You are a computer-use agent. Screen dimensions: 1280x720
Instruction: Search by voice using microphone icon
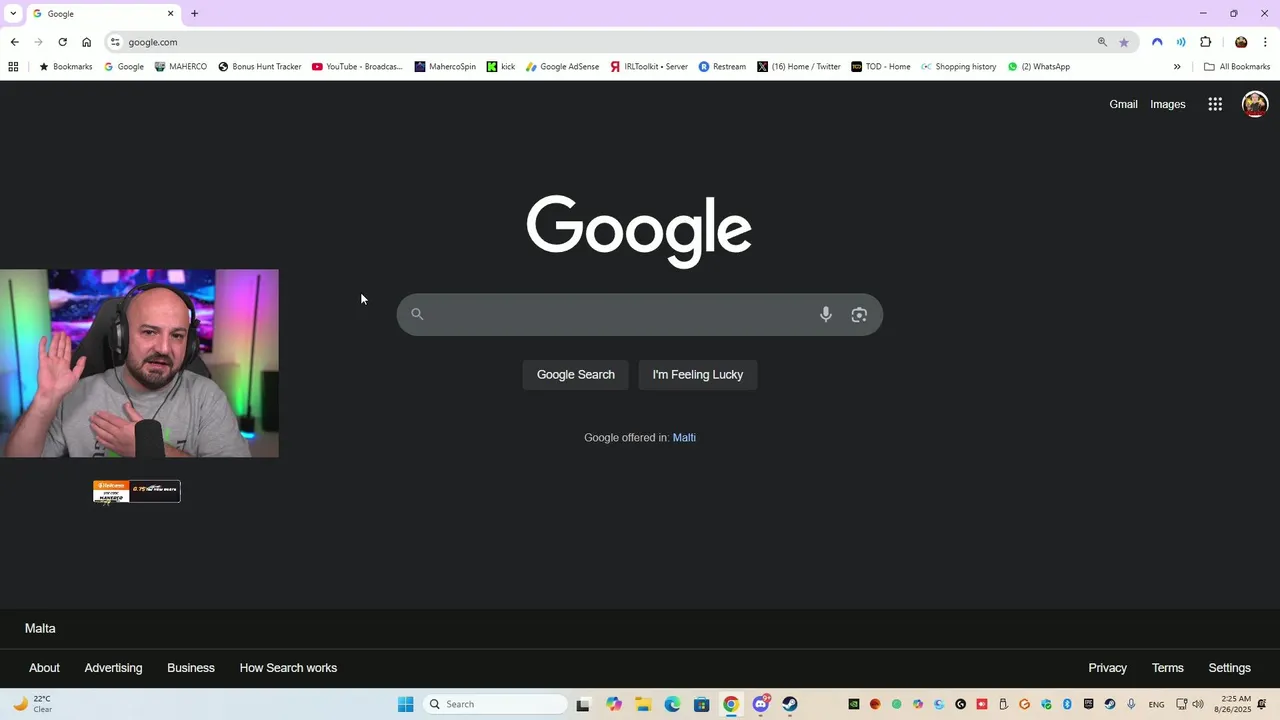pyautogui.click(x=825, y=314)
